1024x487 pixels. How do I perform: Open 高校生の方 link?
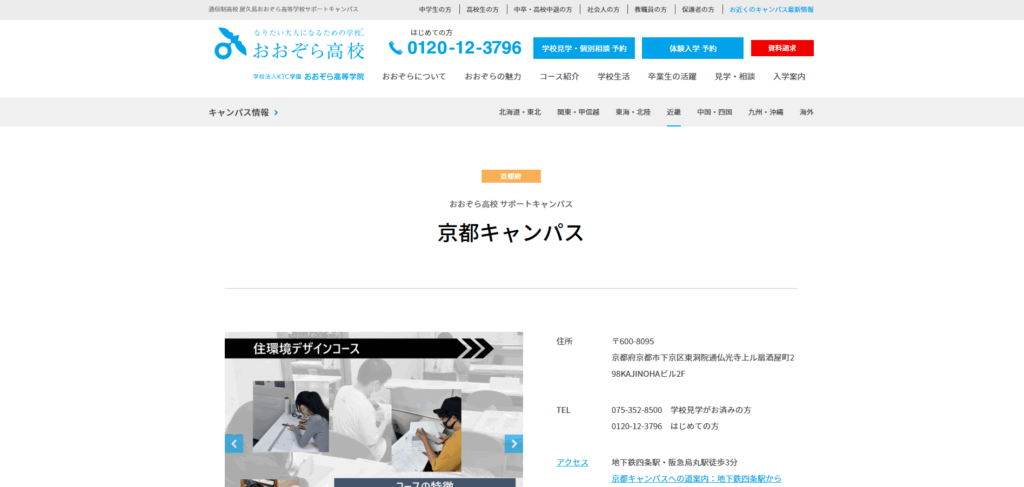coord(483,10)
